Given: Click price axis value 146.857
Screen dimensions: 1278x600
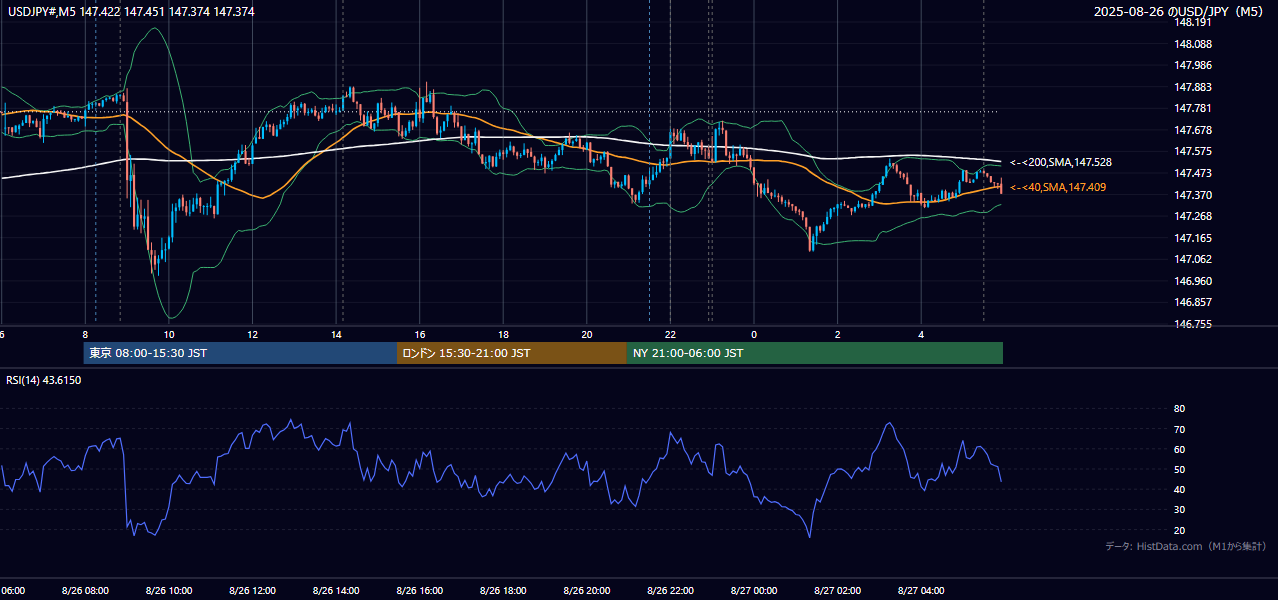Looking at the screenshot, I should pyautogui.click(x=1194, y=302).
